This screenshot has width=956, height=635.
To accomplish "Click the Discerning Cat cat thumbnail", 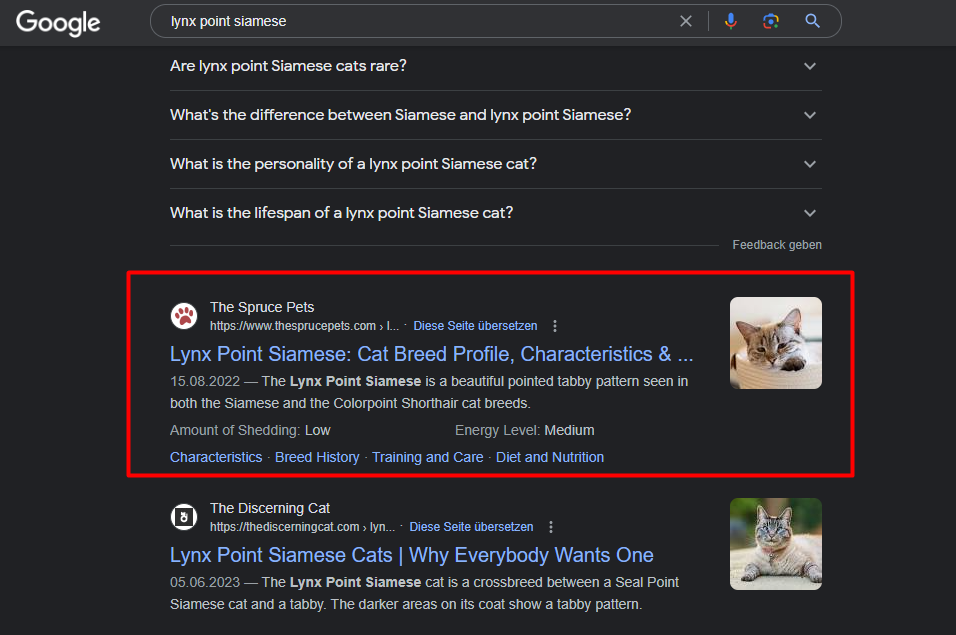I will click(776, 544).
